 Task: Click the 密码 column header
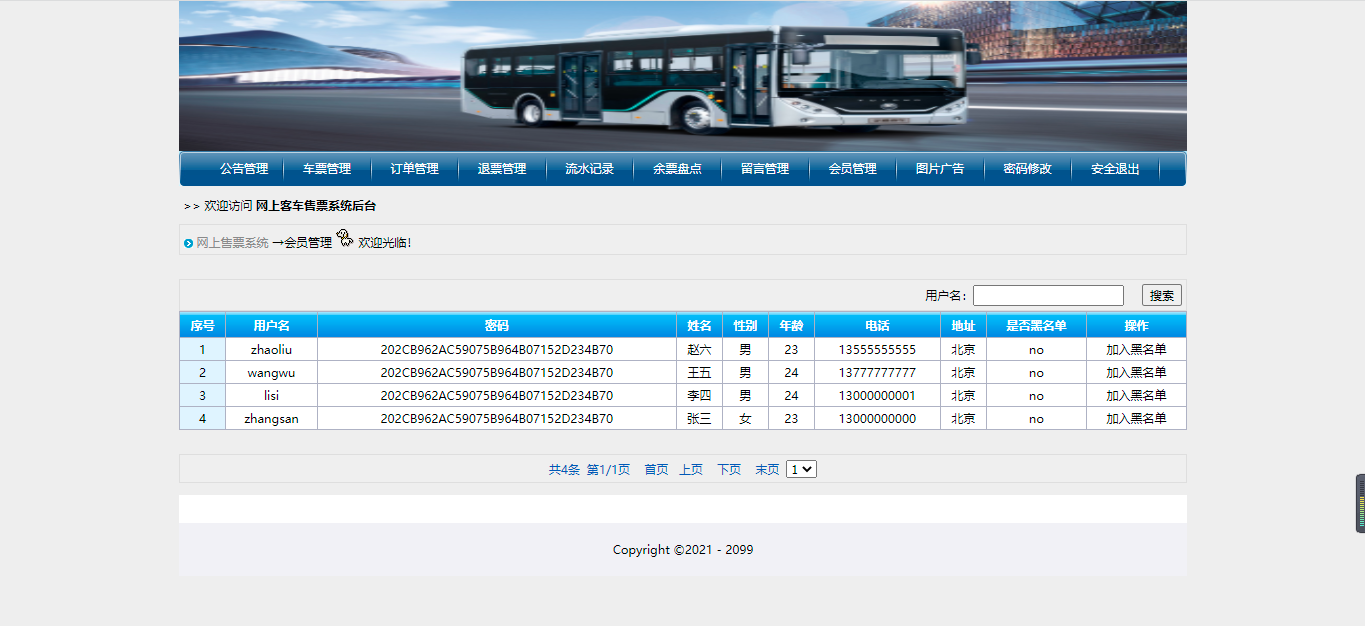point(497,326)
